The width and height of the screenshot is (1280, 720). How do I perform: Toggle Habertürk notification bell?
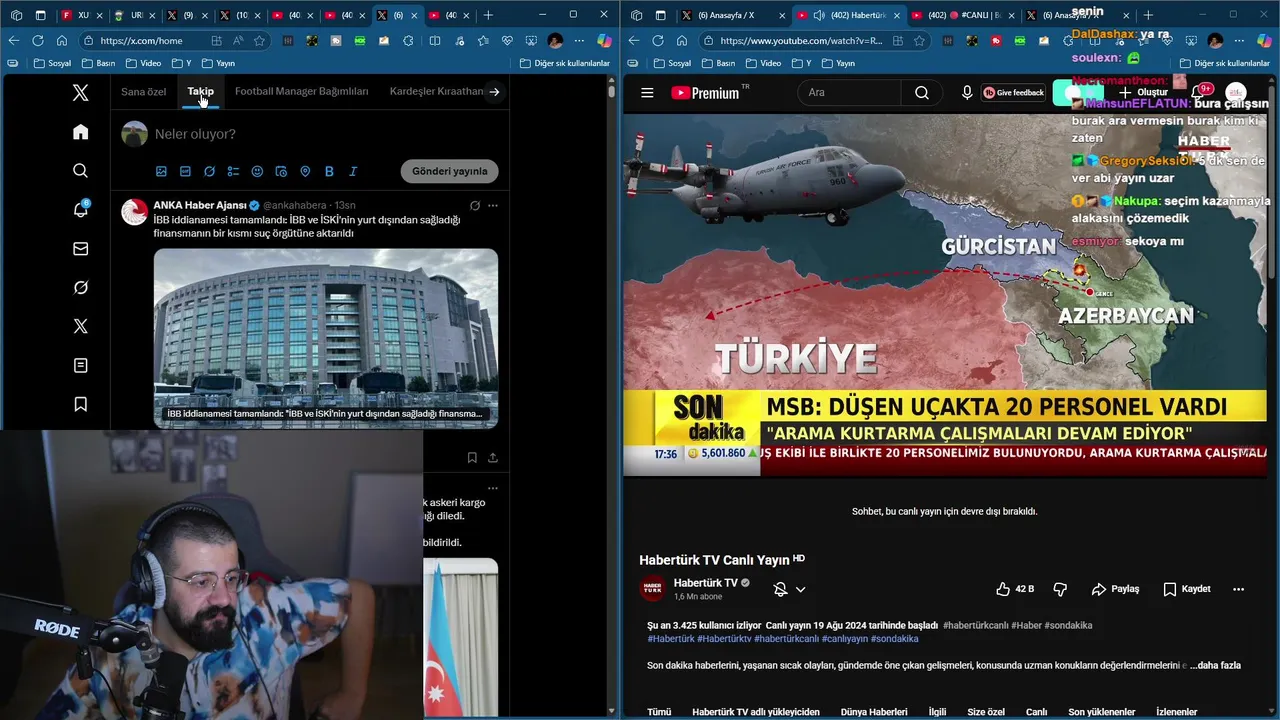coord(780,590)
